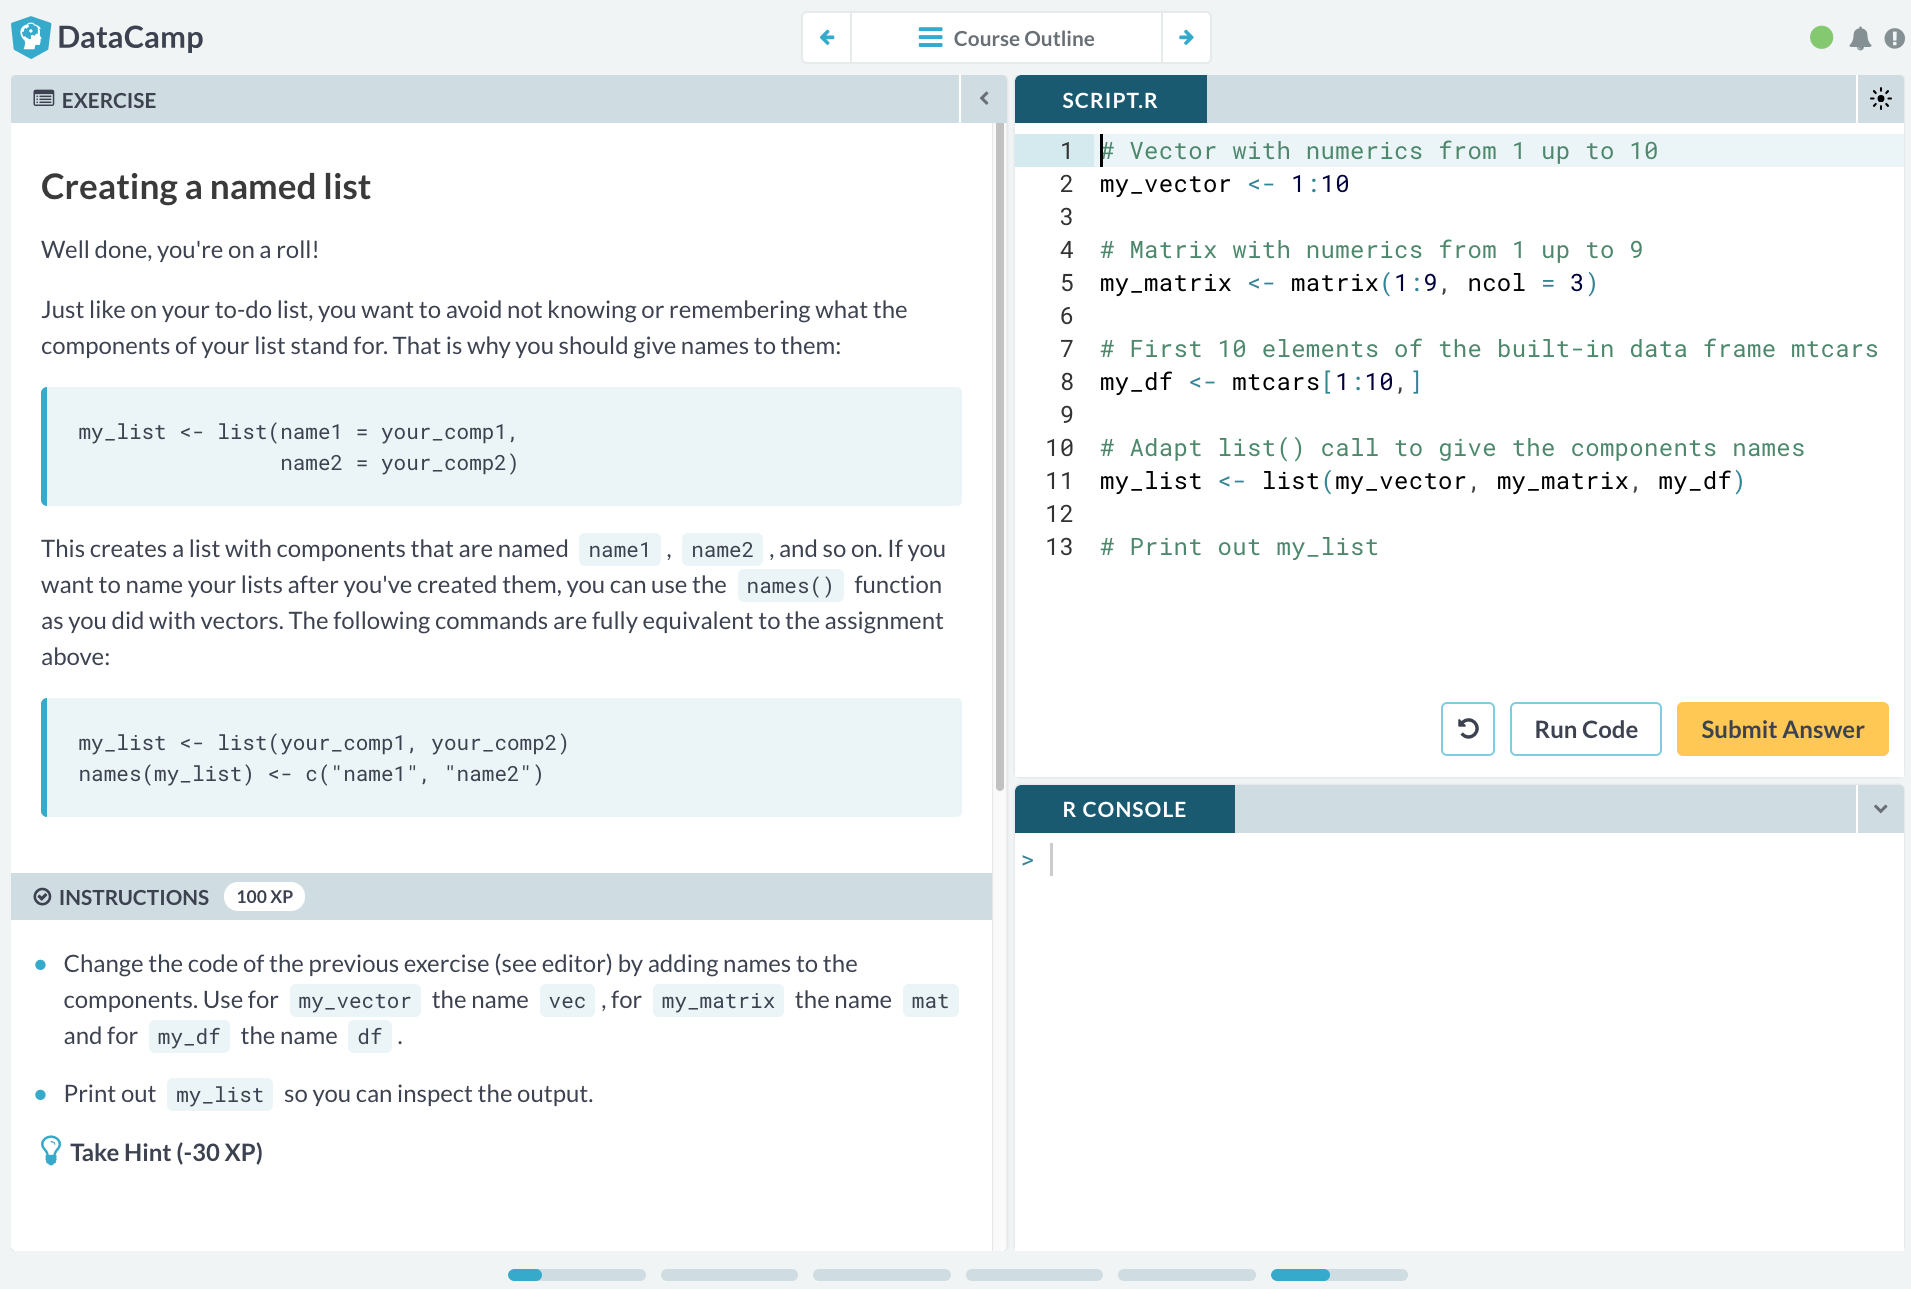Collapse the R console chevron
The height and width of the screenshot is (1289, 1911).
[x=1880, y=809]
